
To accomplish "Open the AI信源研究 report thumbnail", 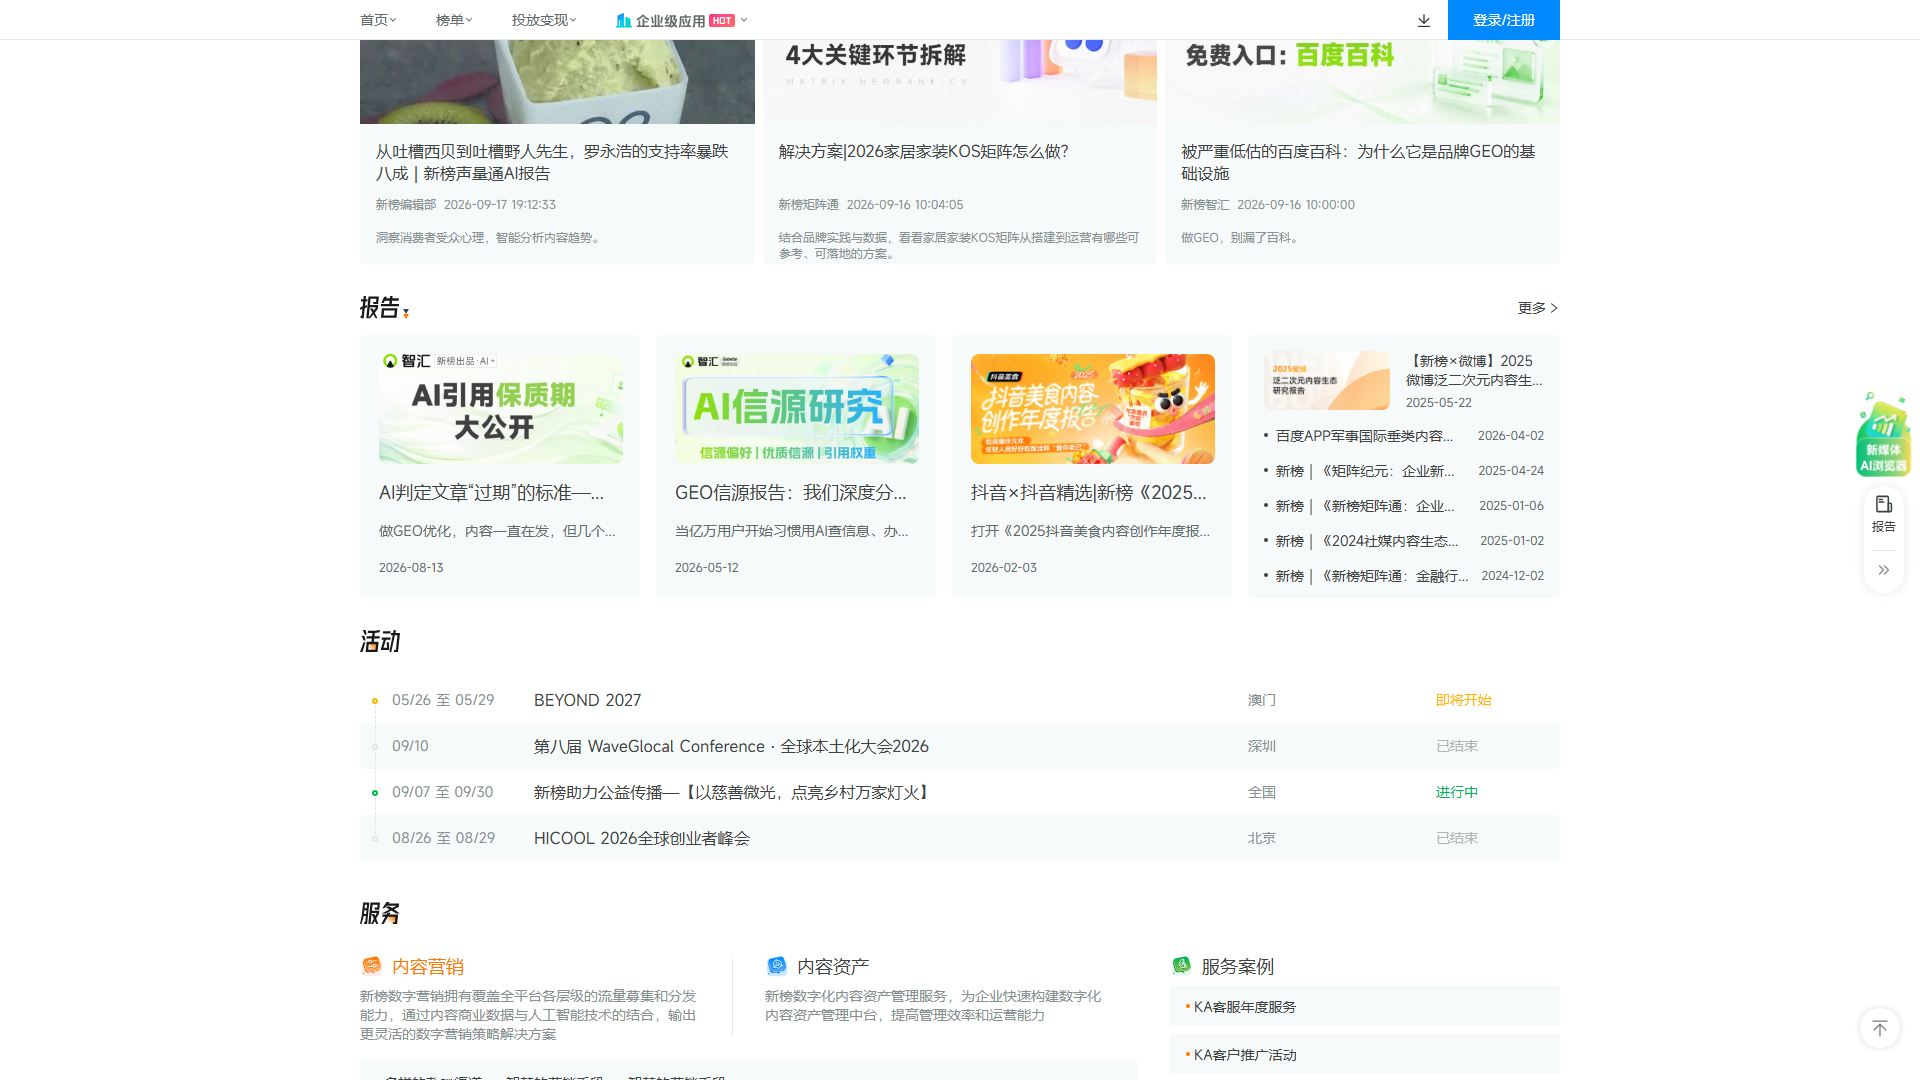I will tap(797, 408).
